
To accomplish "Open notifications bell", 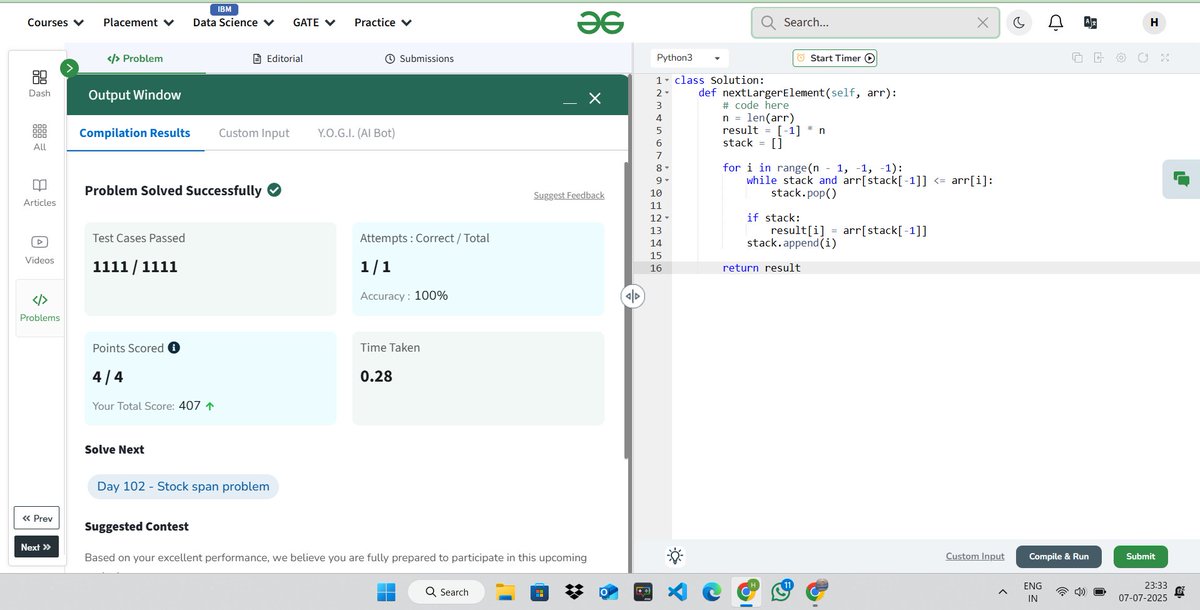I will pyautogui.click(x=1055, y=22).
